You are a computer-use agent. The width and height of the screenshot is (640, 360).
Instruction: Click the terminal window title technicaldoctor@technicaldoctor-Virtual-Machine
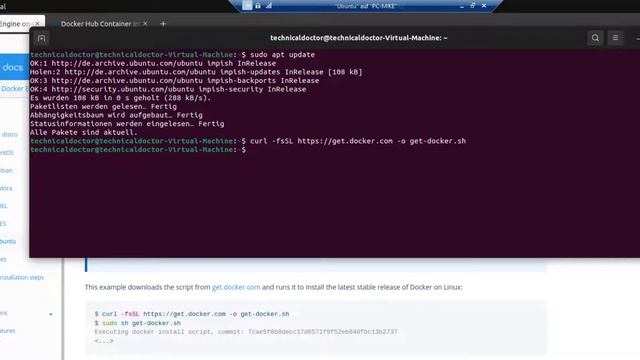coord(358,38)
